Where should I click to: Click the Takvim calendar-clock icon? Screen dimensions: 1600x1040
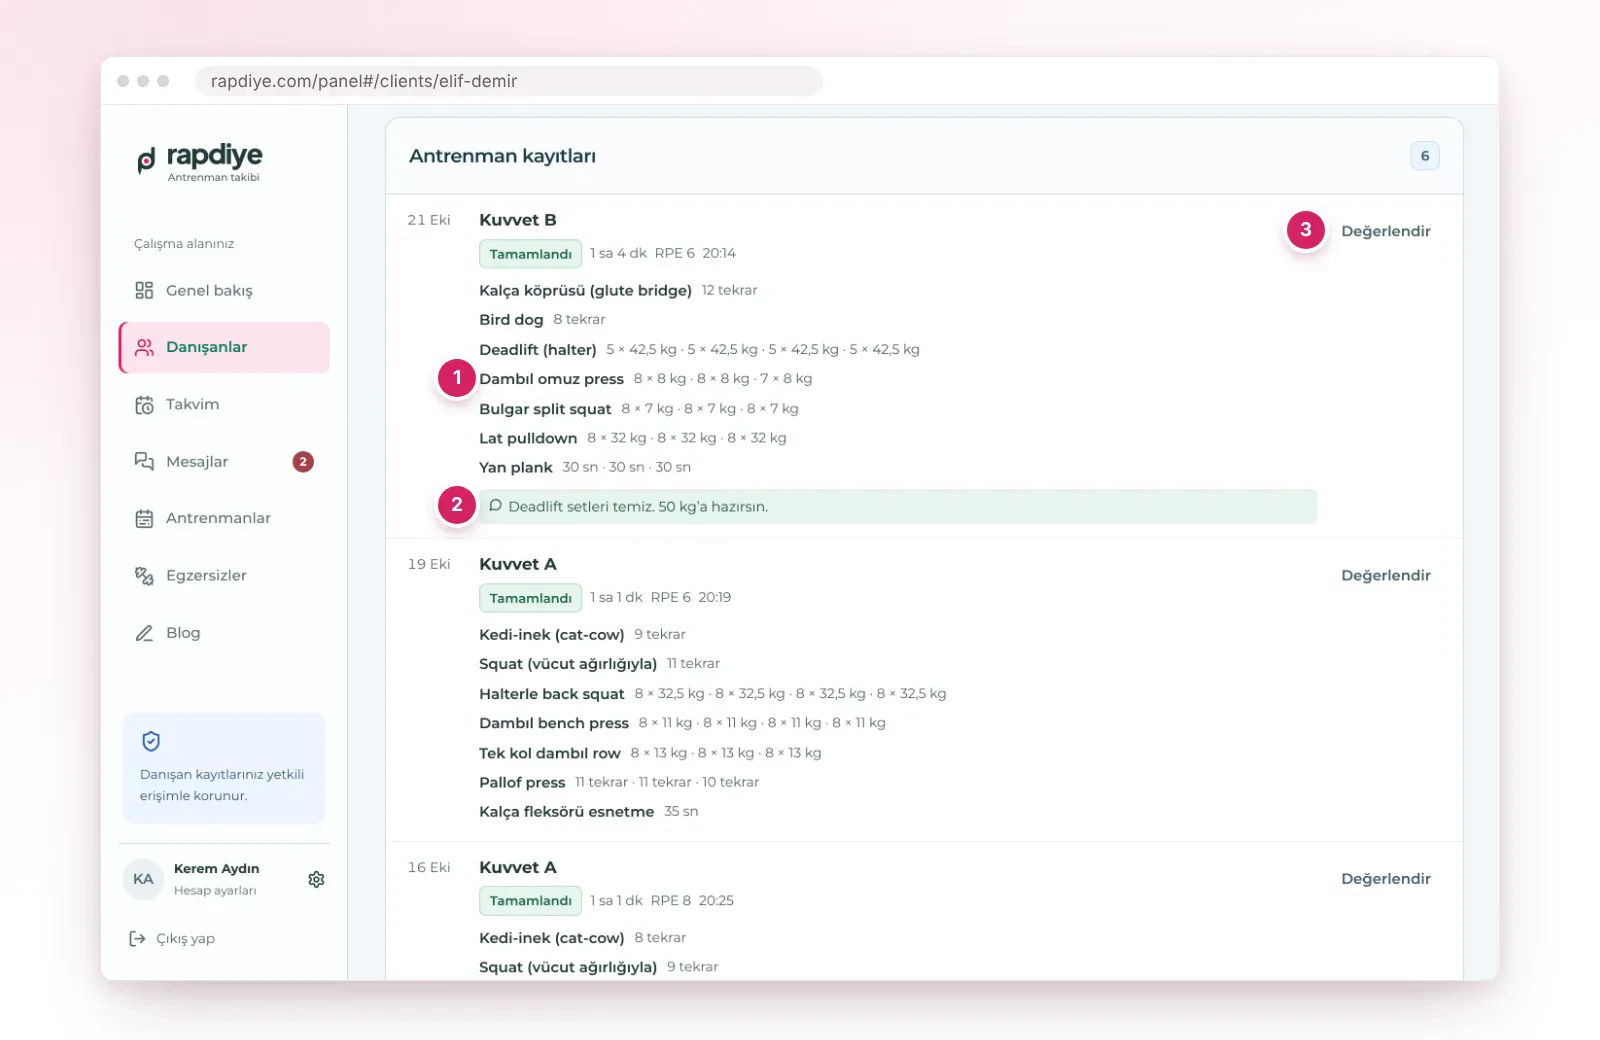pos(144,405)
